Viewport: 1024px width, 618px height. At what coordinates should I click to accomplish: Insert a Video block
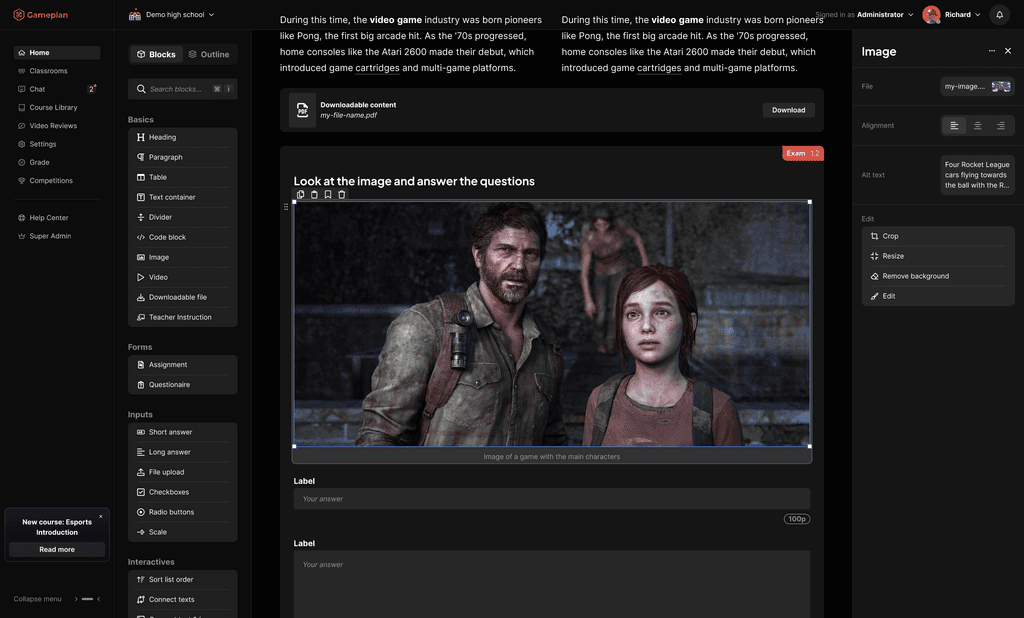pos(183,277)
